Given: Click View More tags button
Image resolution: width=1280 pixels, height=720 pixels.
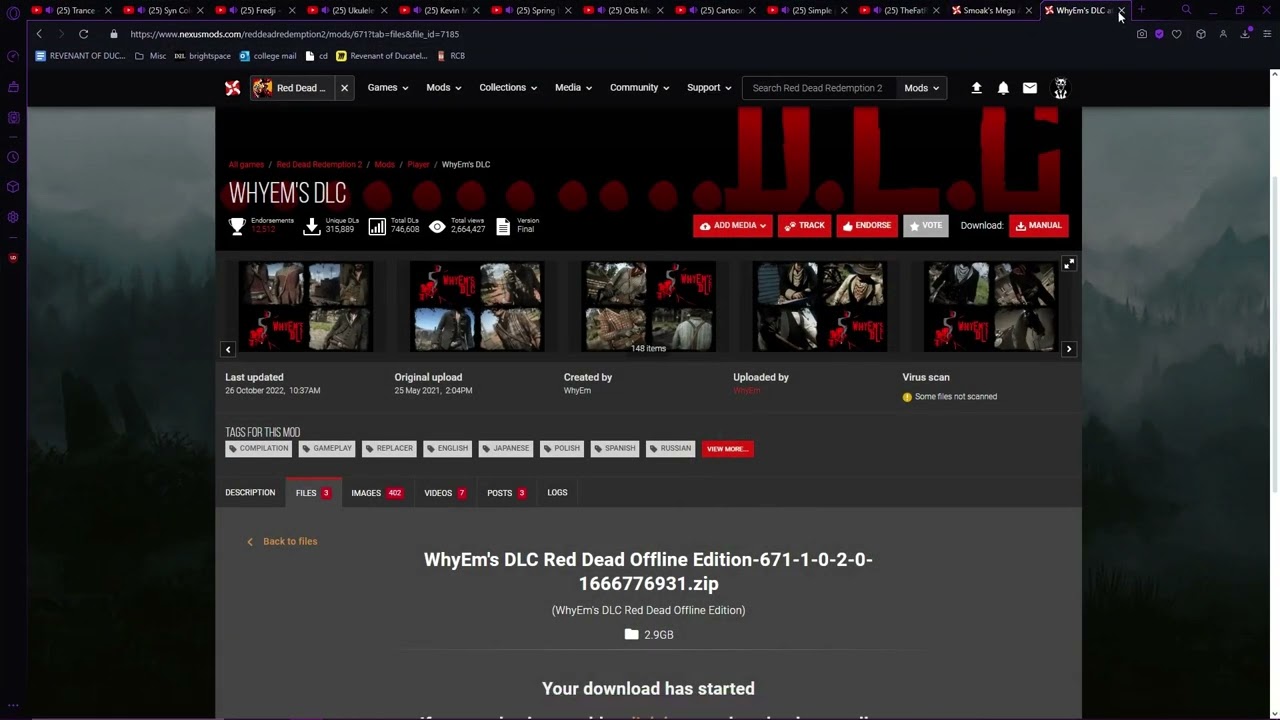Looking at the screenshot, I should click(728, 449).
